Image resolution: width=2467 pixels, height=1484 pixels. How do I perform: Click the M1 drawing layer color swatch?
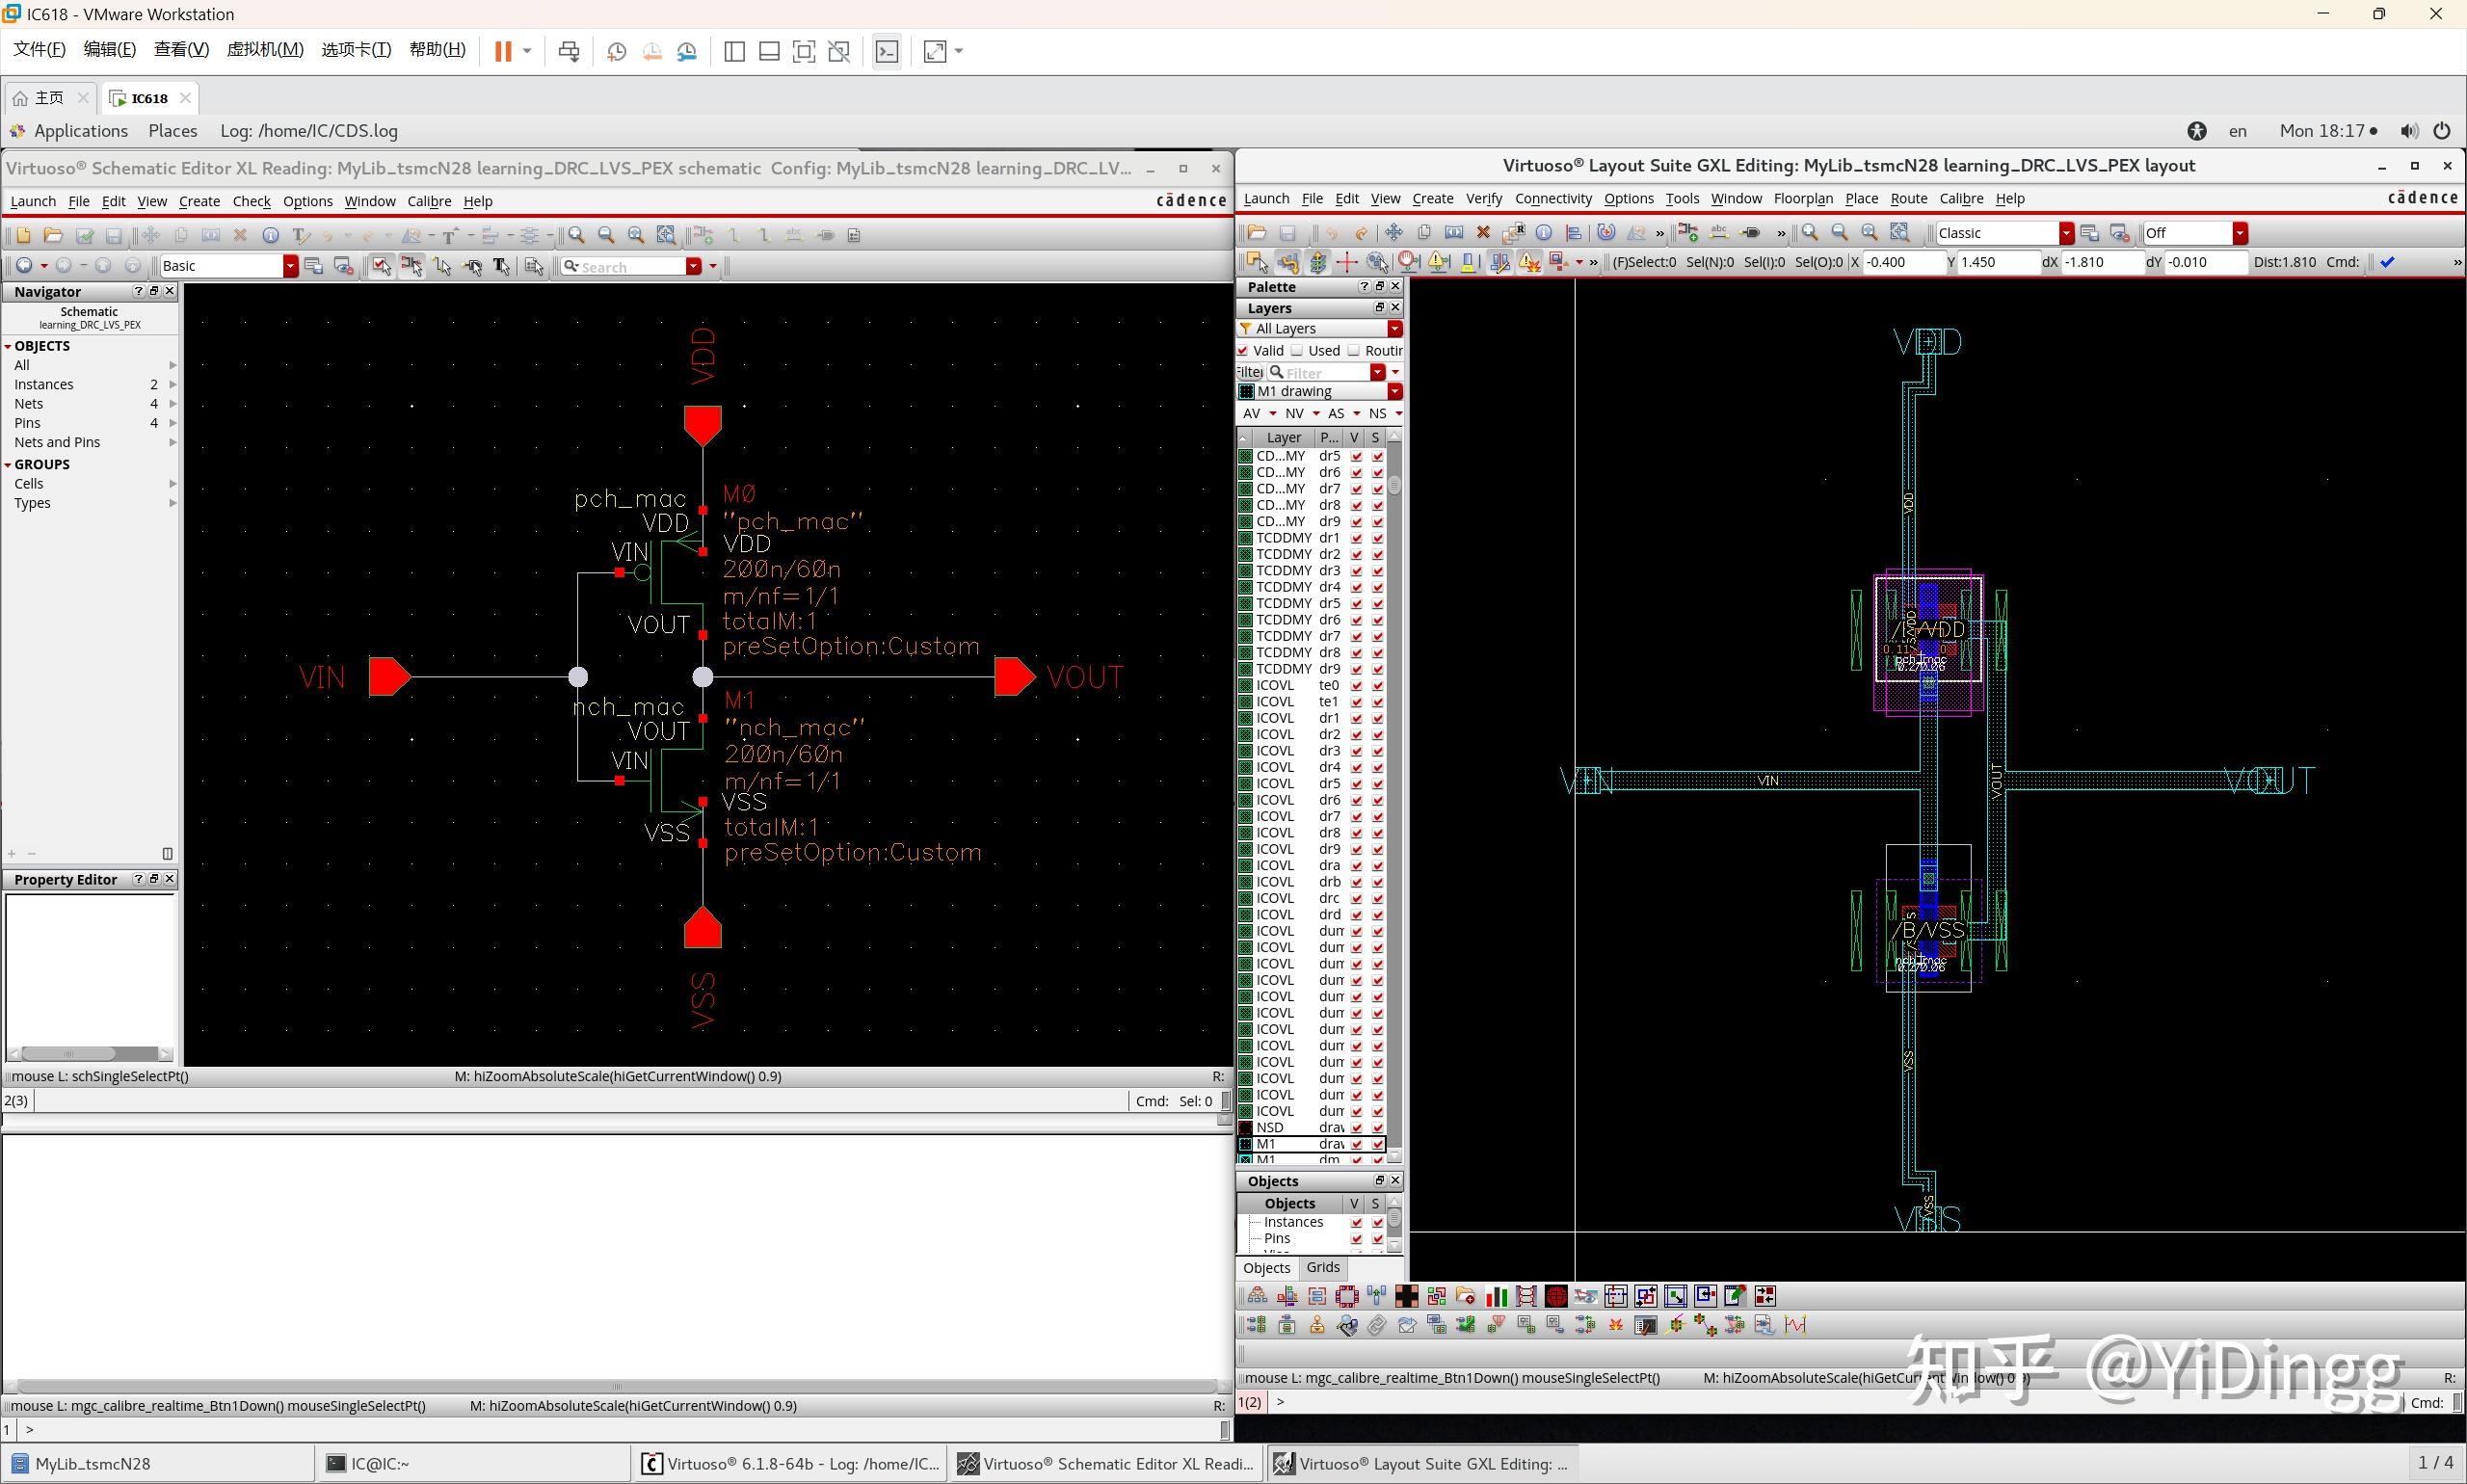pyautogui.click(x=1247, y=391)
